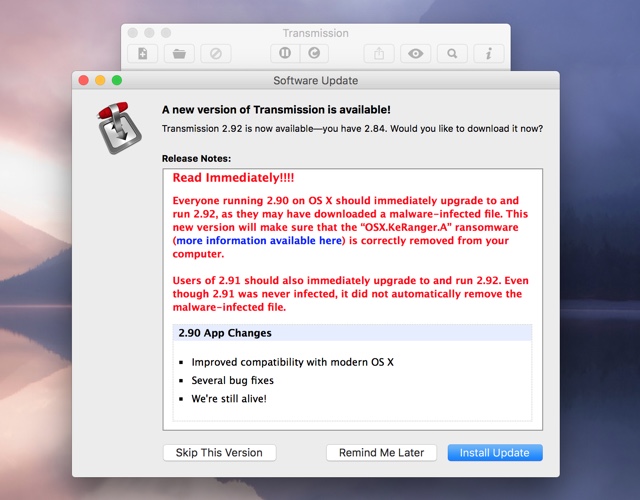Click Create torrent file icon in Transmission toolbar

[142, 53]
